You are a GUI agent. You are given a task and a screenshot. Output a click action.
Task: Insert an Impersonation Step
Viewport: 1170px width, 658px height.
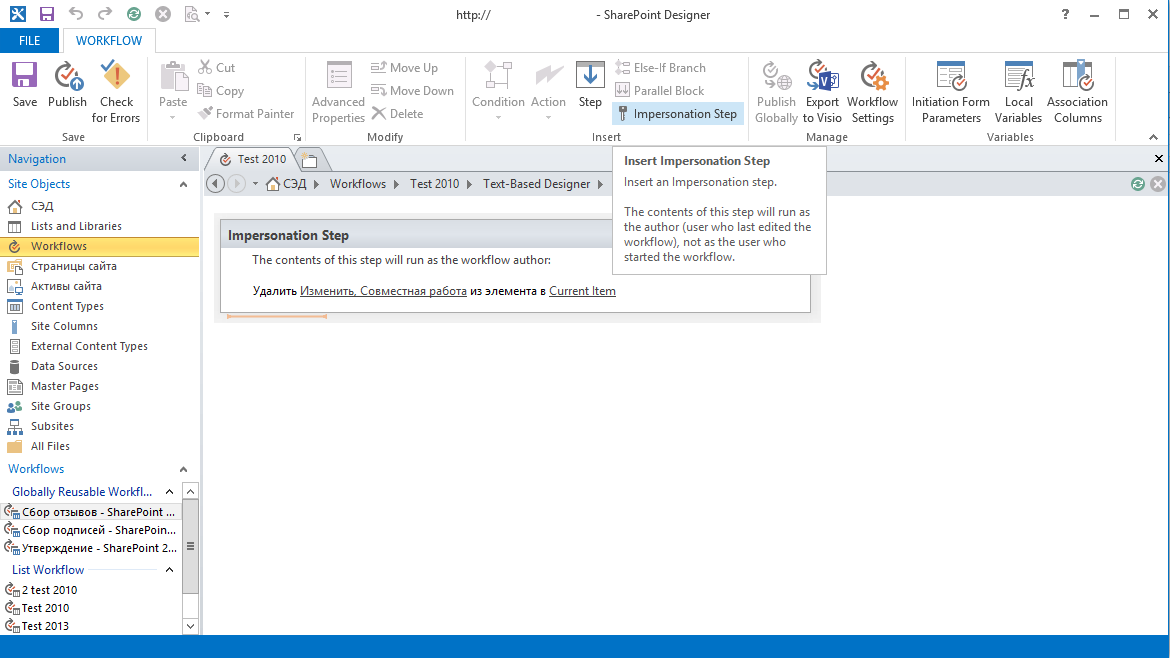(x=678, y=113)
